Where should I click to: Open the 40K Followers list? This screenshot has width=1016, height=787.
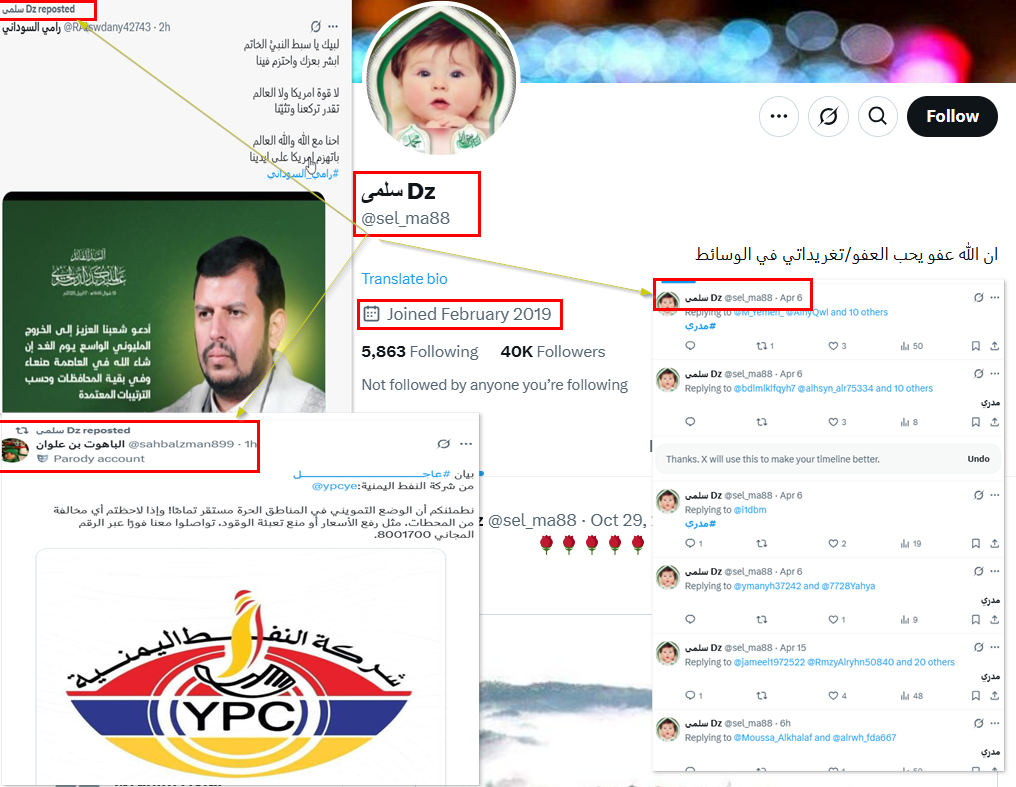coord(553,352)
